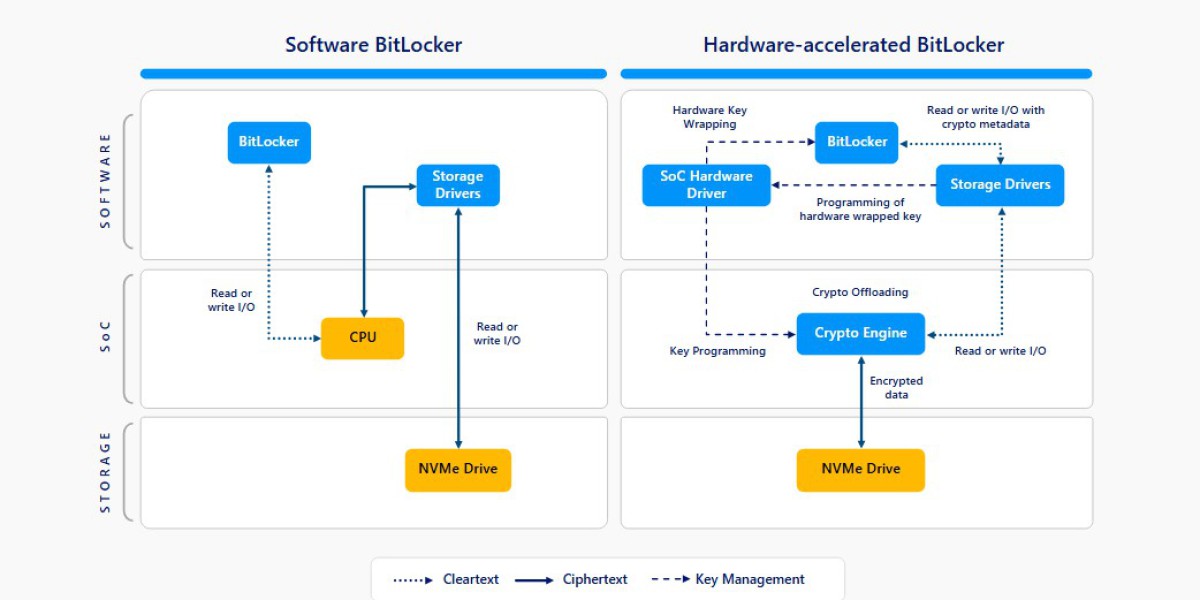The image size is (1200, 600).
Task: Select NVMe Drive under Hardware-accelerated BitLocker
Action: click(860, 469)
